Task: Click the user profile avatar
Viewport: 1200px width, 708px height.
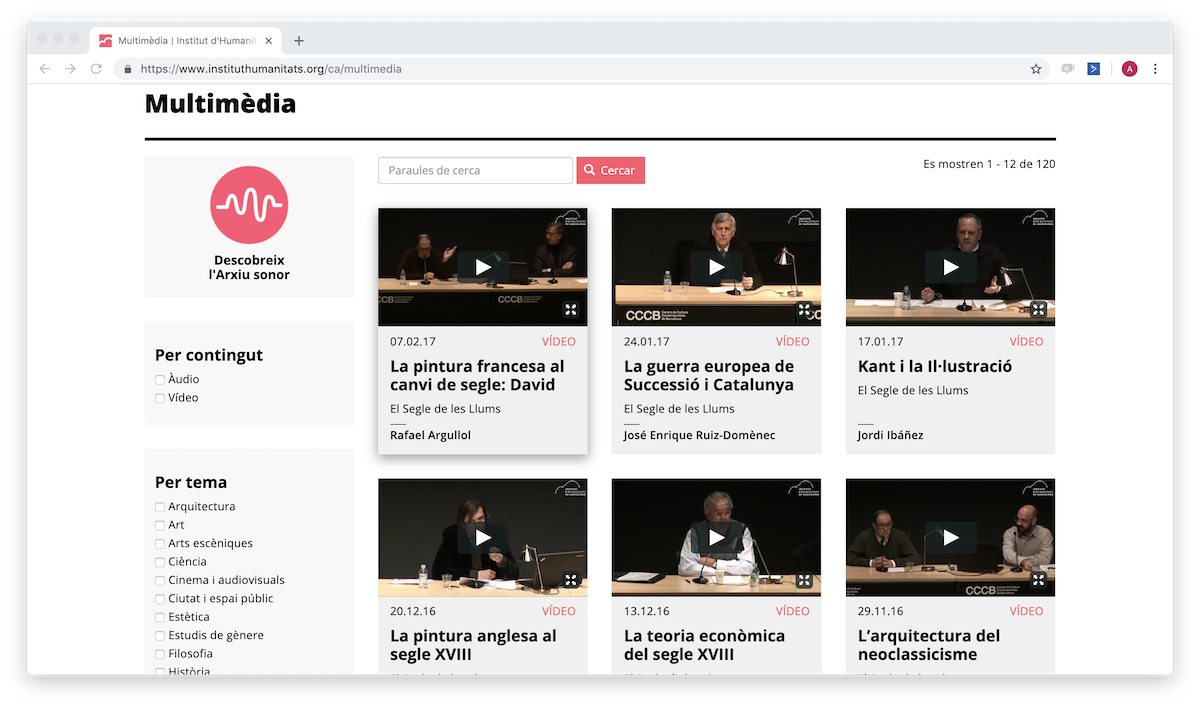Action: 1129,69
